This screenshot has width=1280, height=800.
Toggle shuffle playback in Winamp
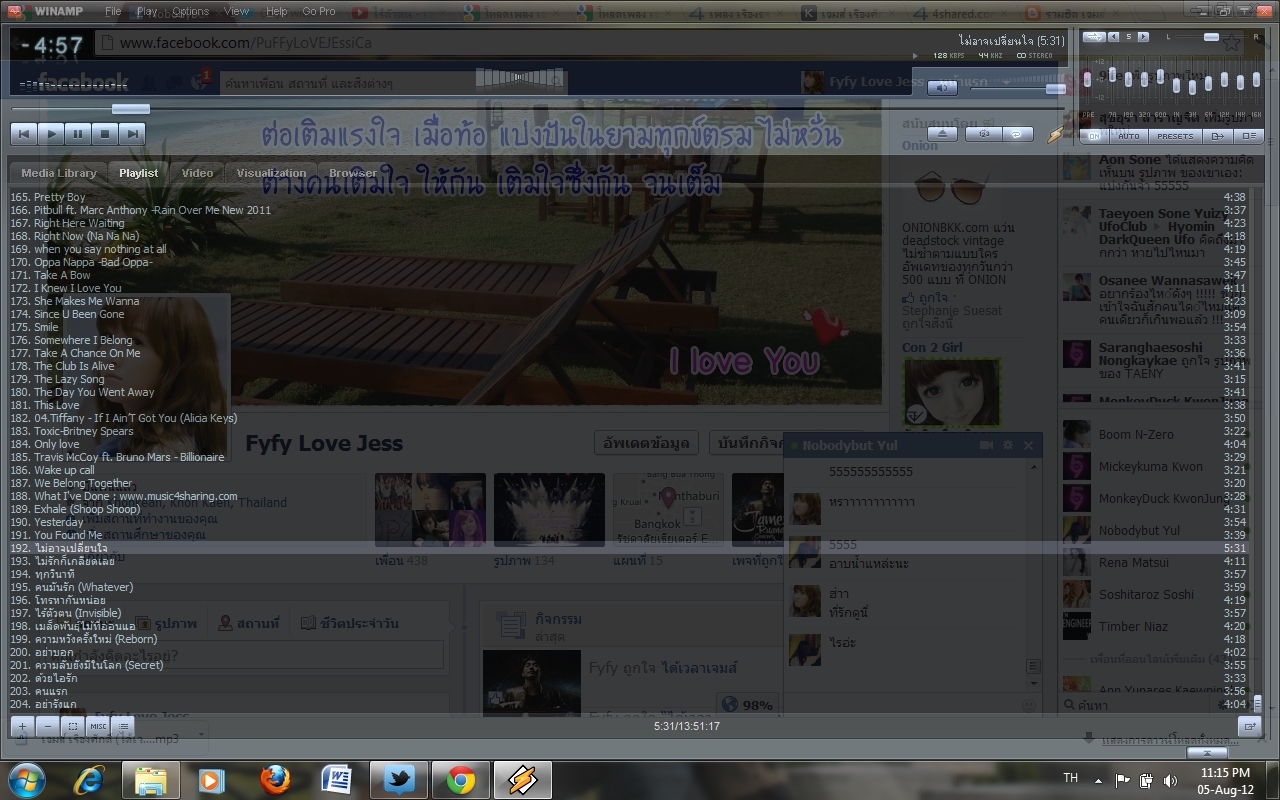(984, 134)
